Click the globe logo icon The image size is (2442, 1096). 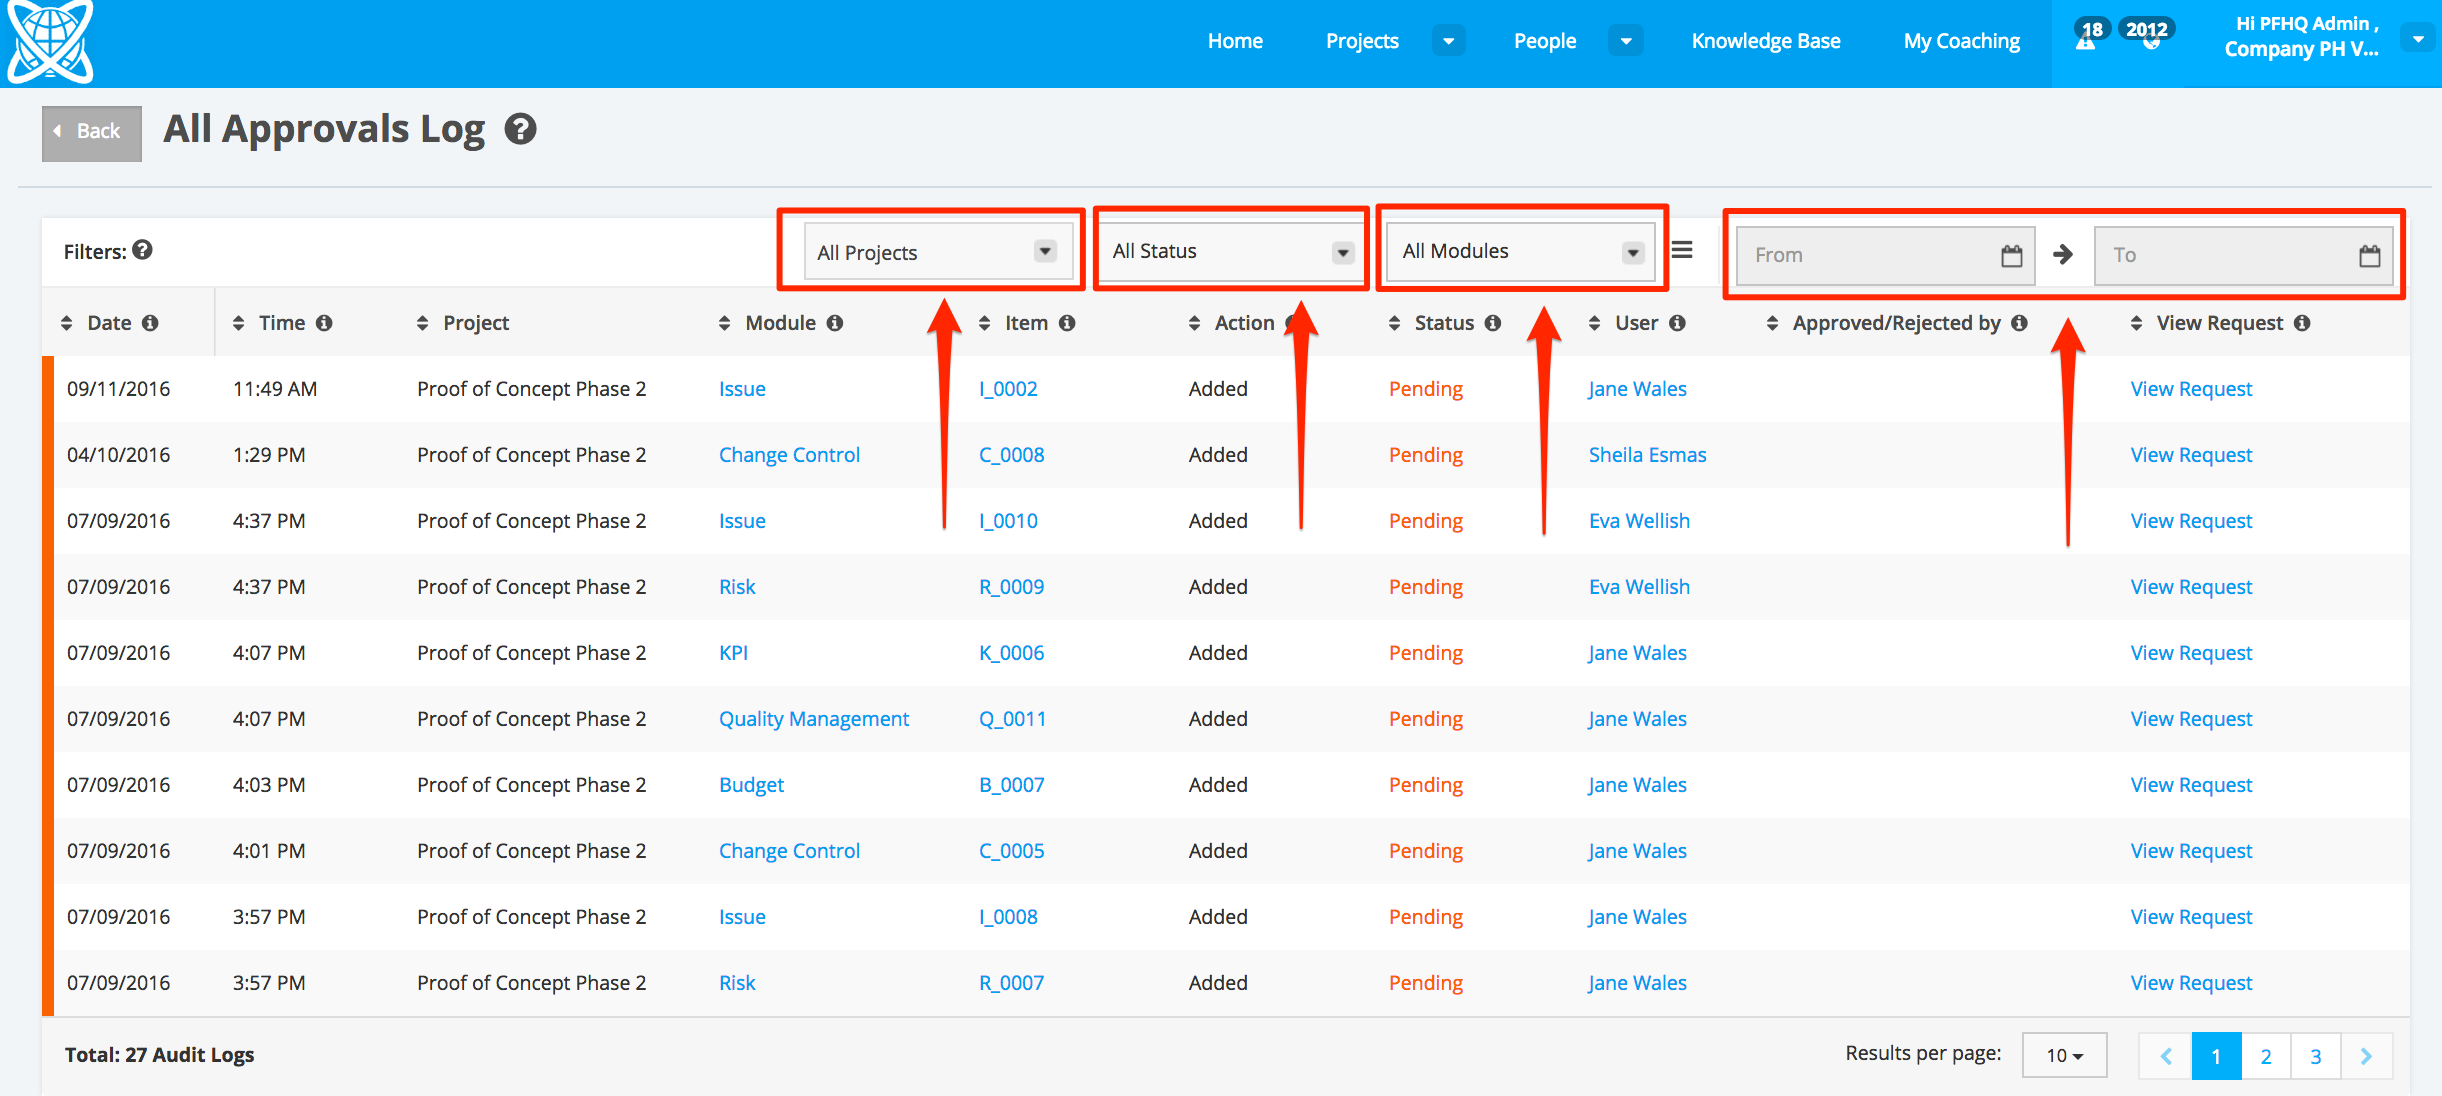click(50, 41)
